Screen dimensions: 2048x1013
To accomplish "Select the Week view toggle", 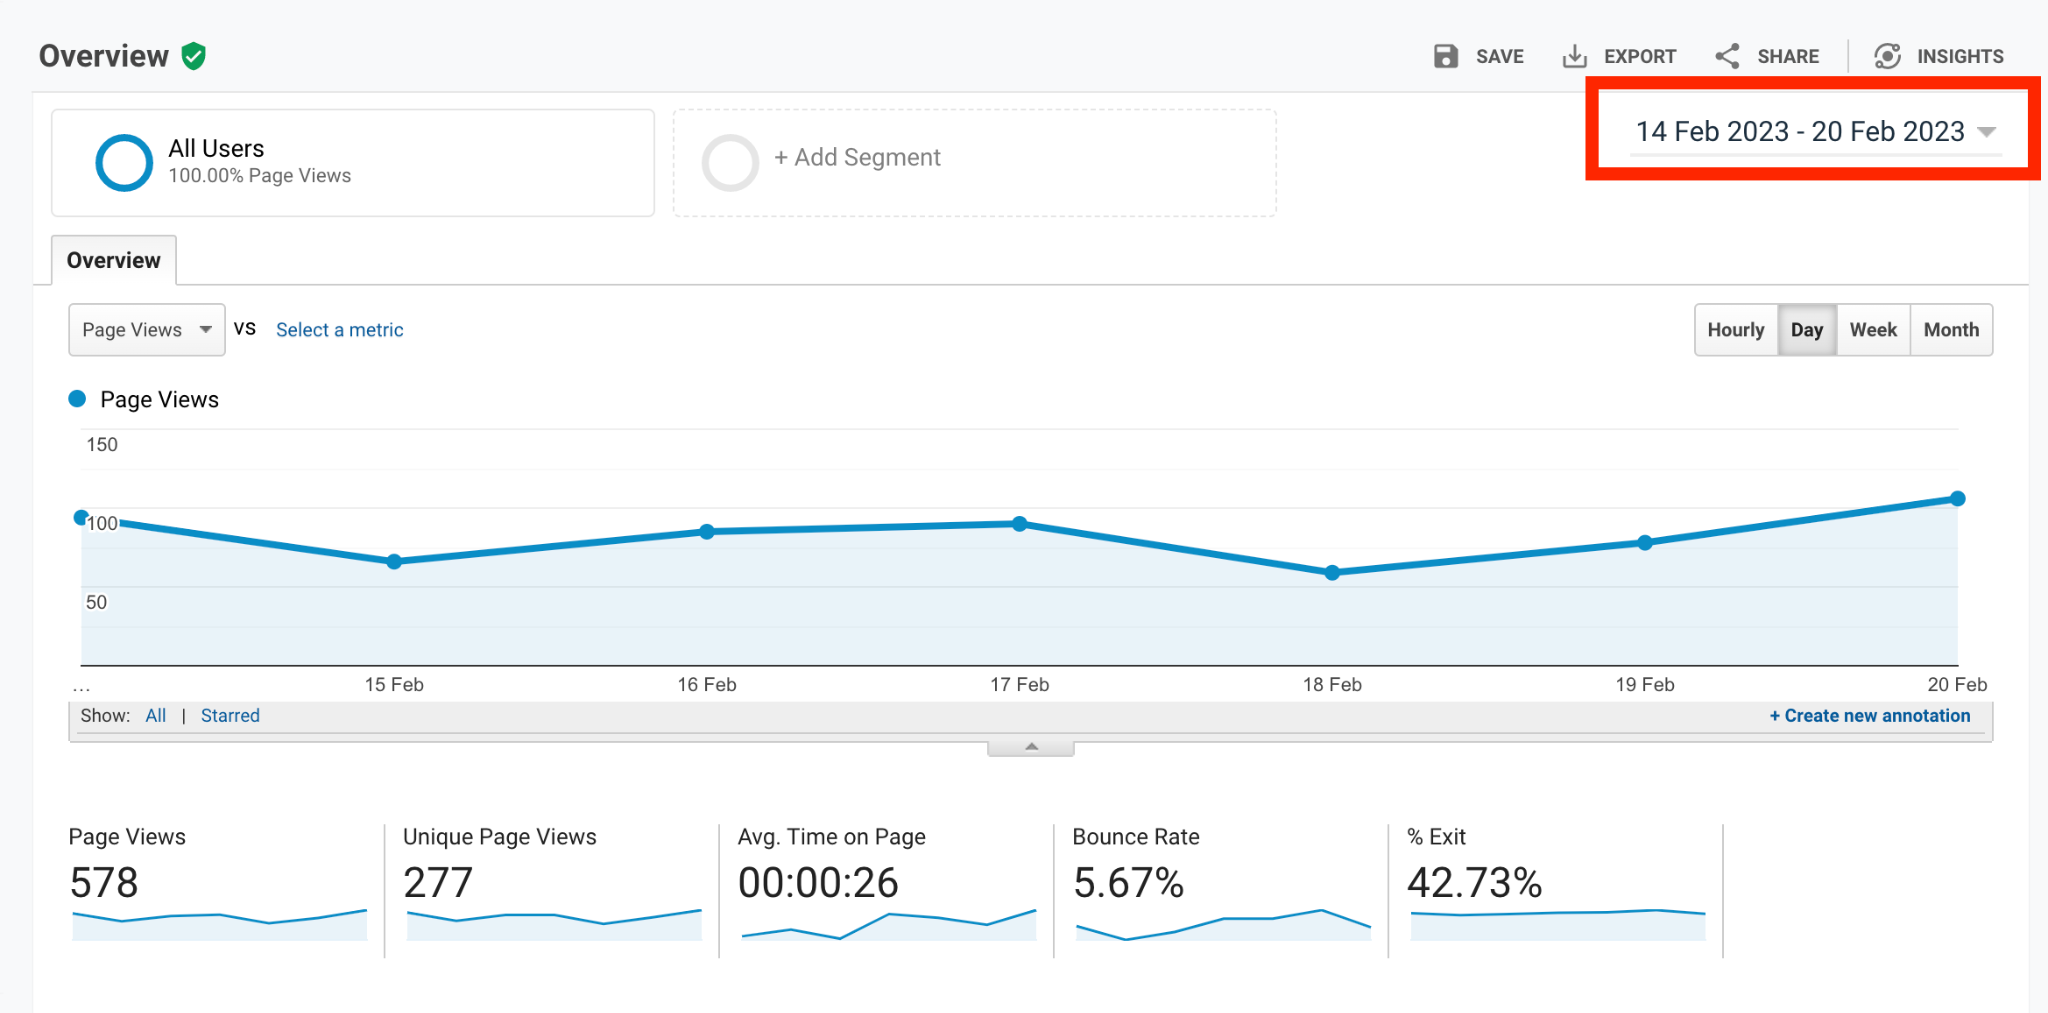I will click(1873, 330).
